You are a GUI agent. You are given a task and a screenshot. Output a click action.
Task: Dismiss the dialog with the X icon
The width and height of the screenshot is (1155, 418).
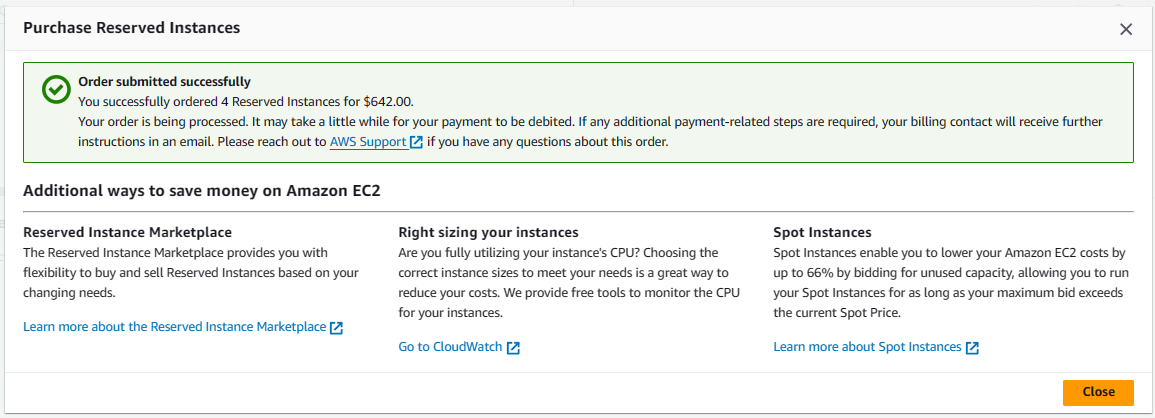pos(1126,29)
